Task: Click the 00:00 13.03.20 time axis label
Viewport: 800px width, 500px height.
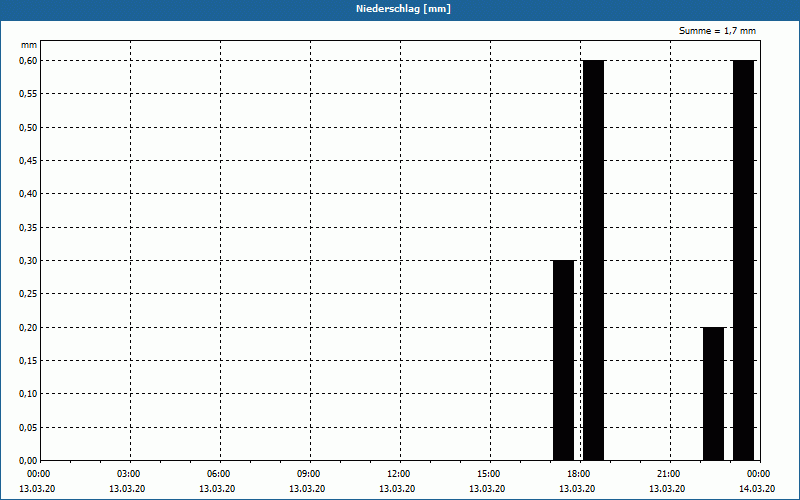Action: (39, 481)
